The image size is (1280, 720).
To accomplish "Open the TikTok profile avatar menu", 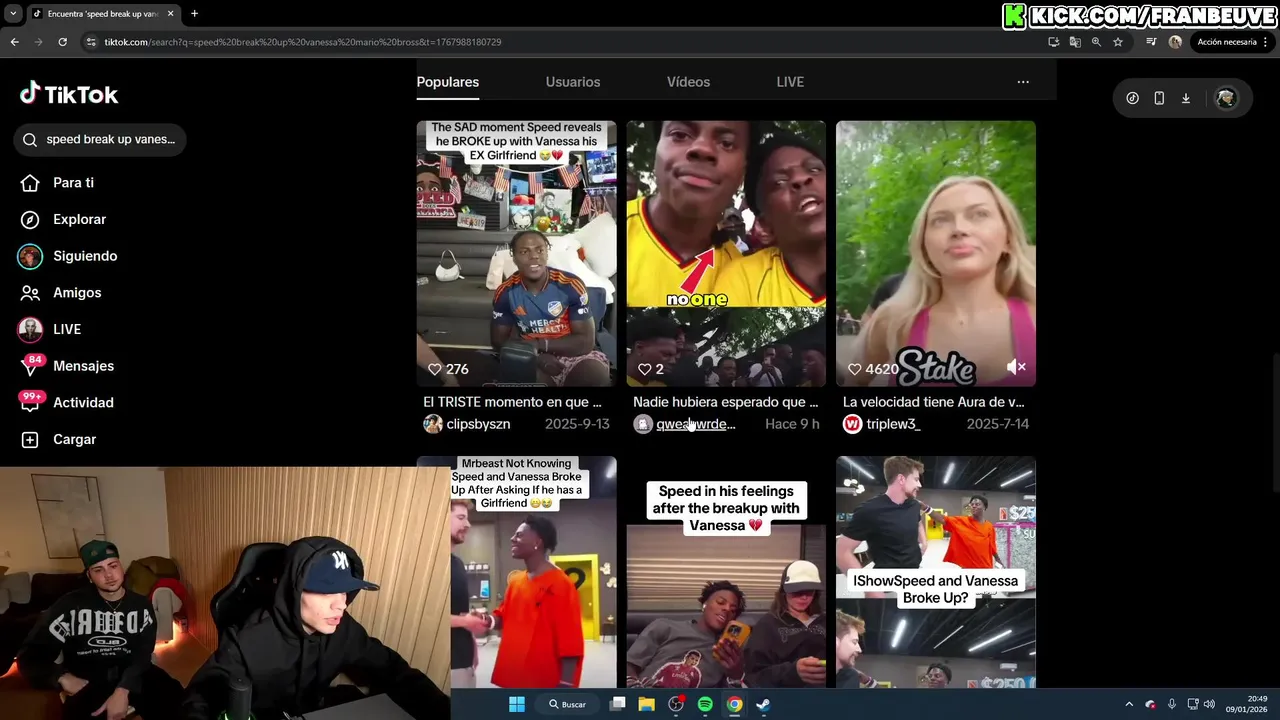I will [1226, 98].
